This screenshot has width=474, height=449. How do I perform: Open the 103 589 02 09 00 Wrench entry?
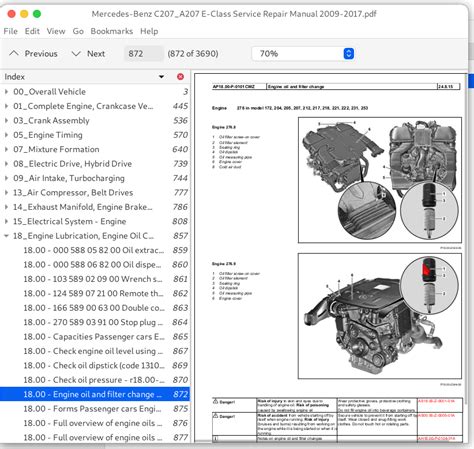click(x=95, y=279)
